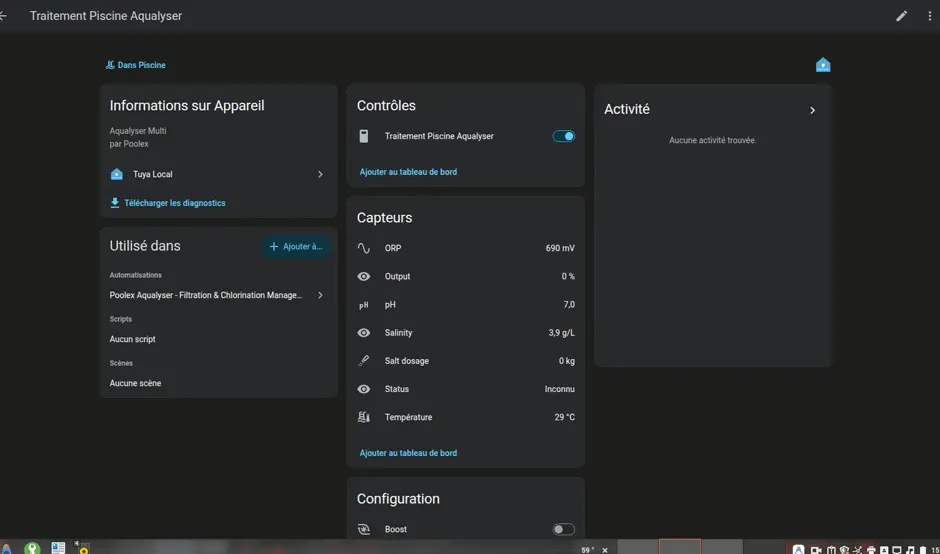
Task: Click the pH sensor icon
Action: point(363,305)
